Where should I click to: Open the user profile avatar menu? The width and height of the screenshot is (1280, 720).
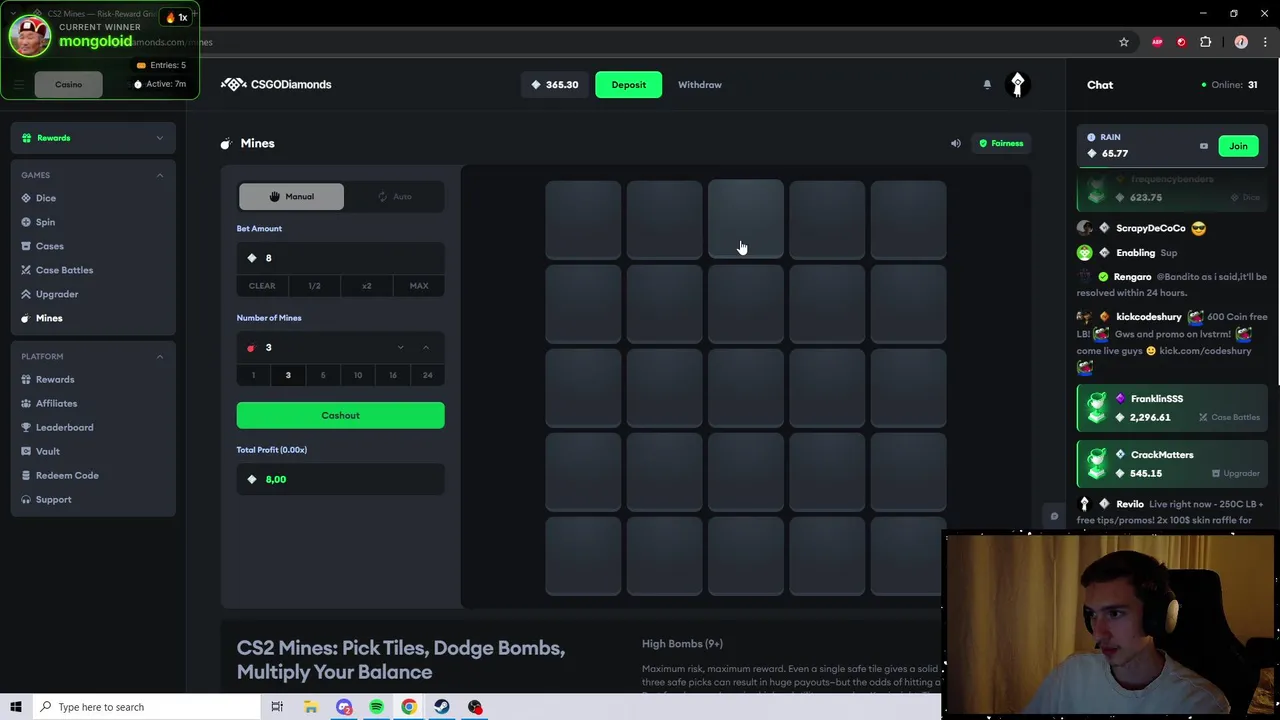(1017, 85)
